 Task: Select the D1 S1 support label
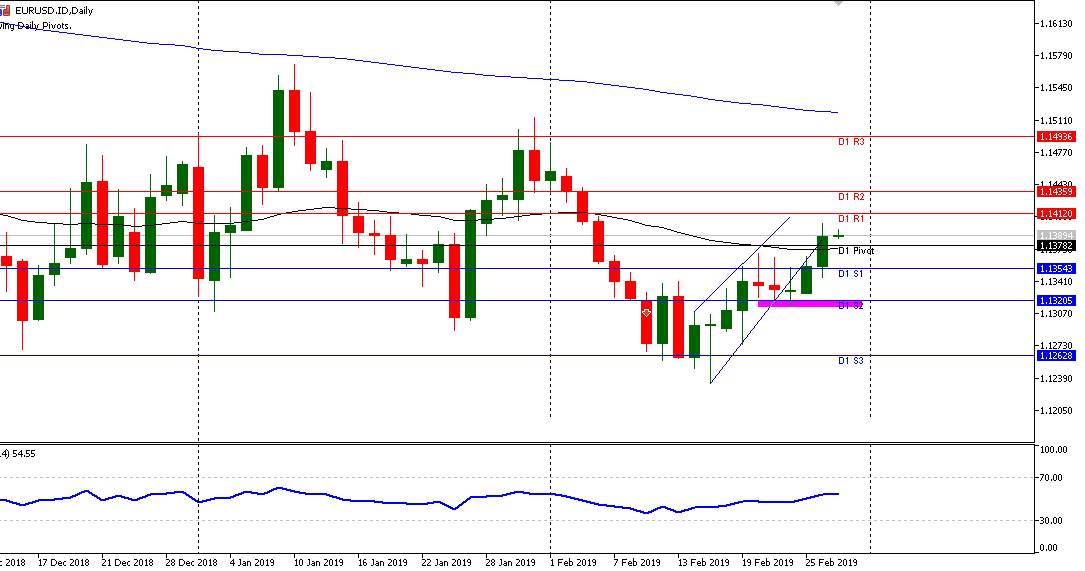pyautogui.click(x=850, y=274)
